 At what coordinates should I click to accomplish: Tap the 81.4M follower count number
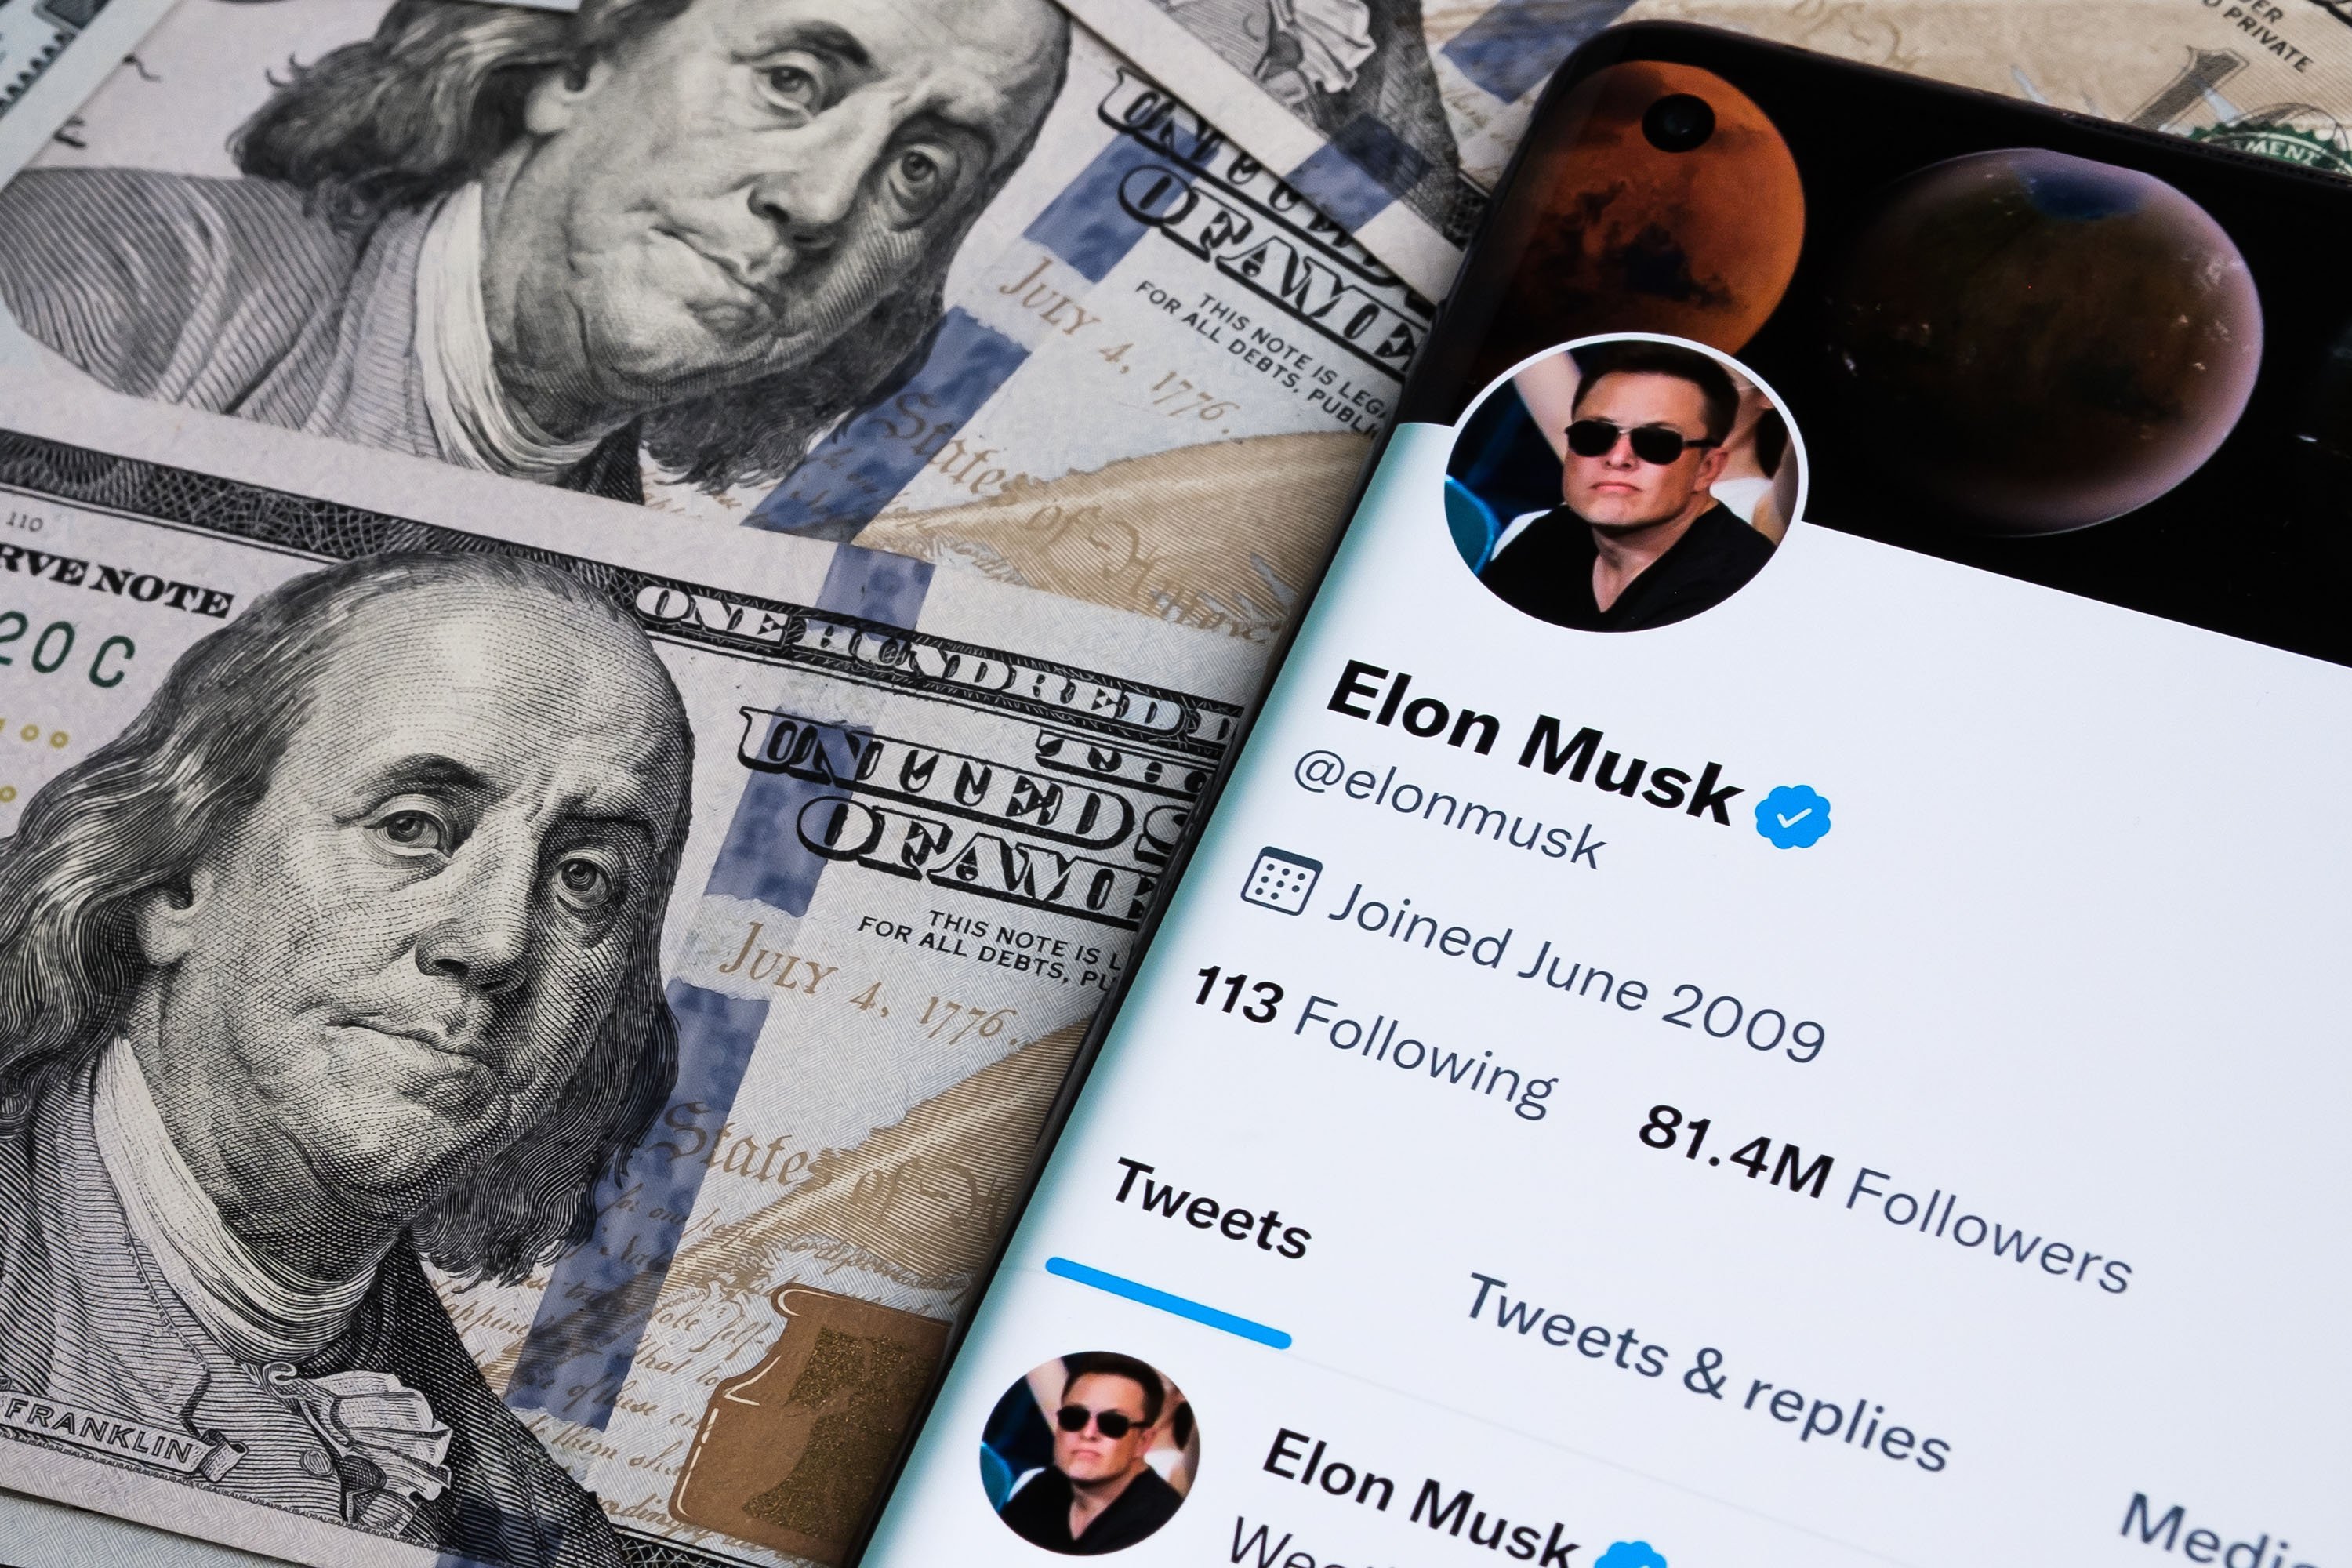point(1736,1151)
